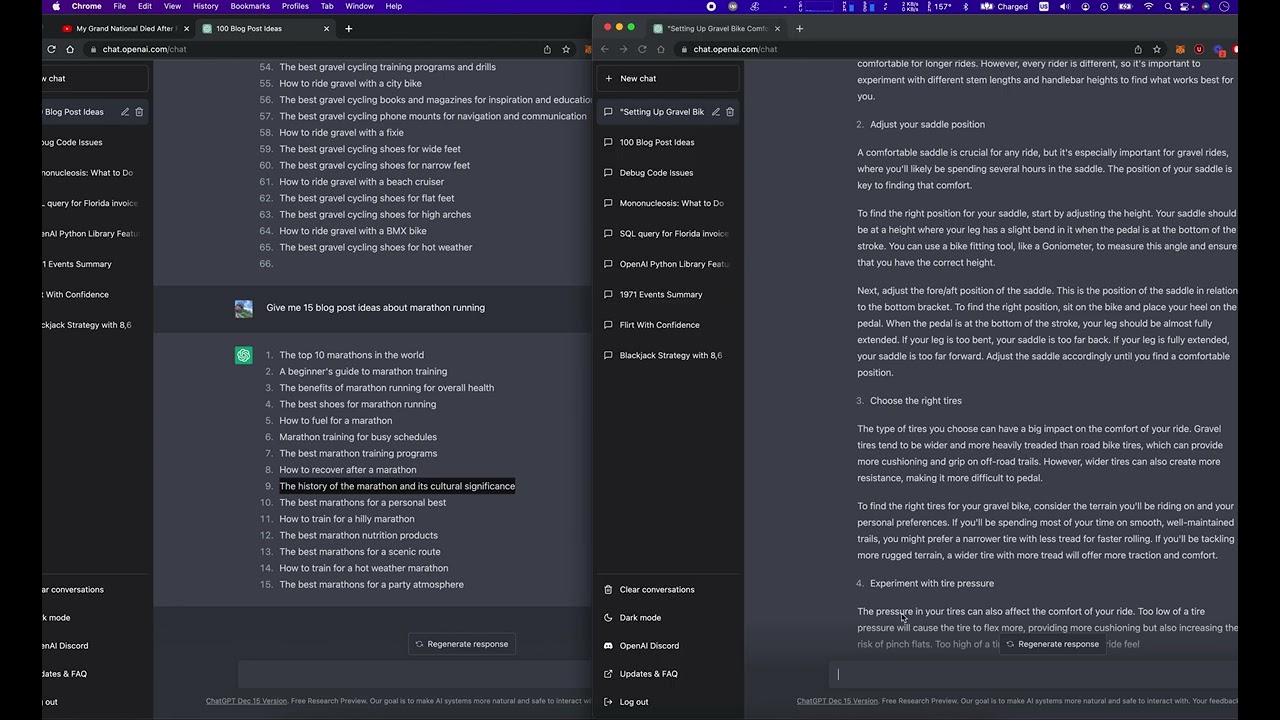1280x720 pixels.
Task: Open 1971 Events Summary chat in right sidebar
Action: [x=669, y=295]
